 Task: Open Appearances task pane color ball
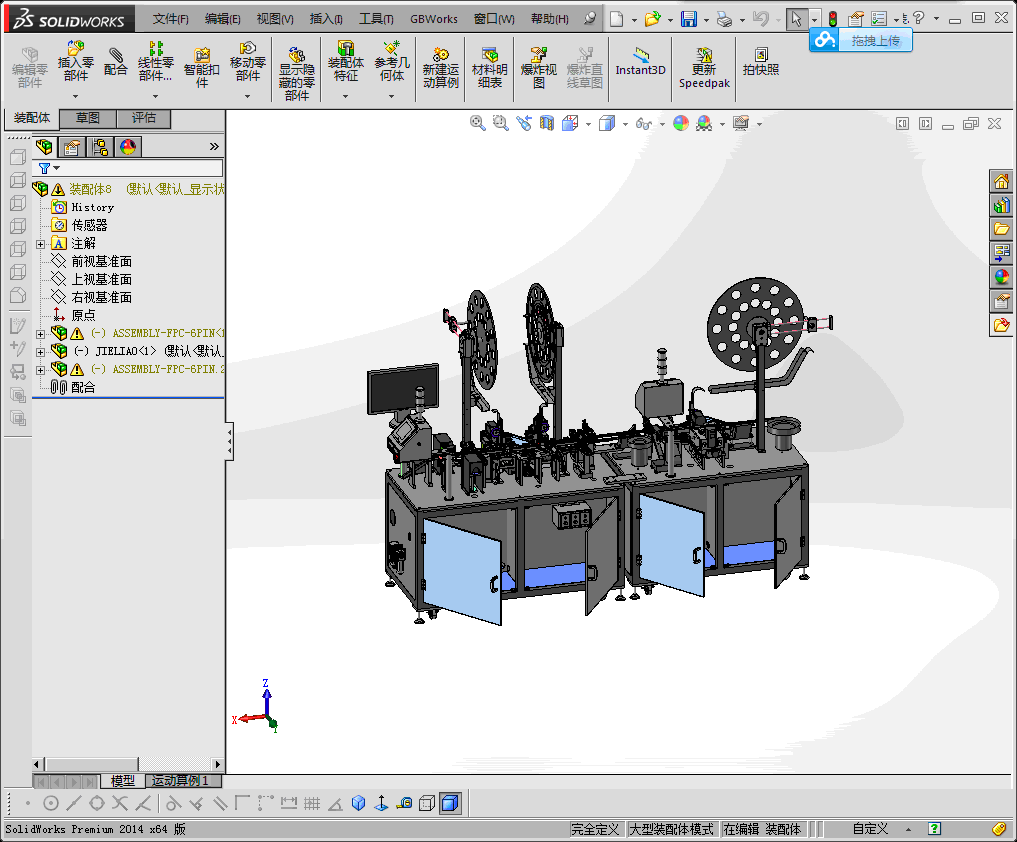pyautogui.click(x=1001, y=277)
